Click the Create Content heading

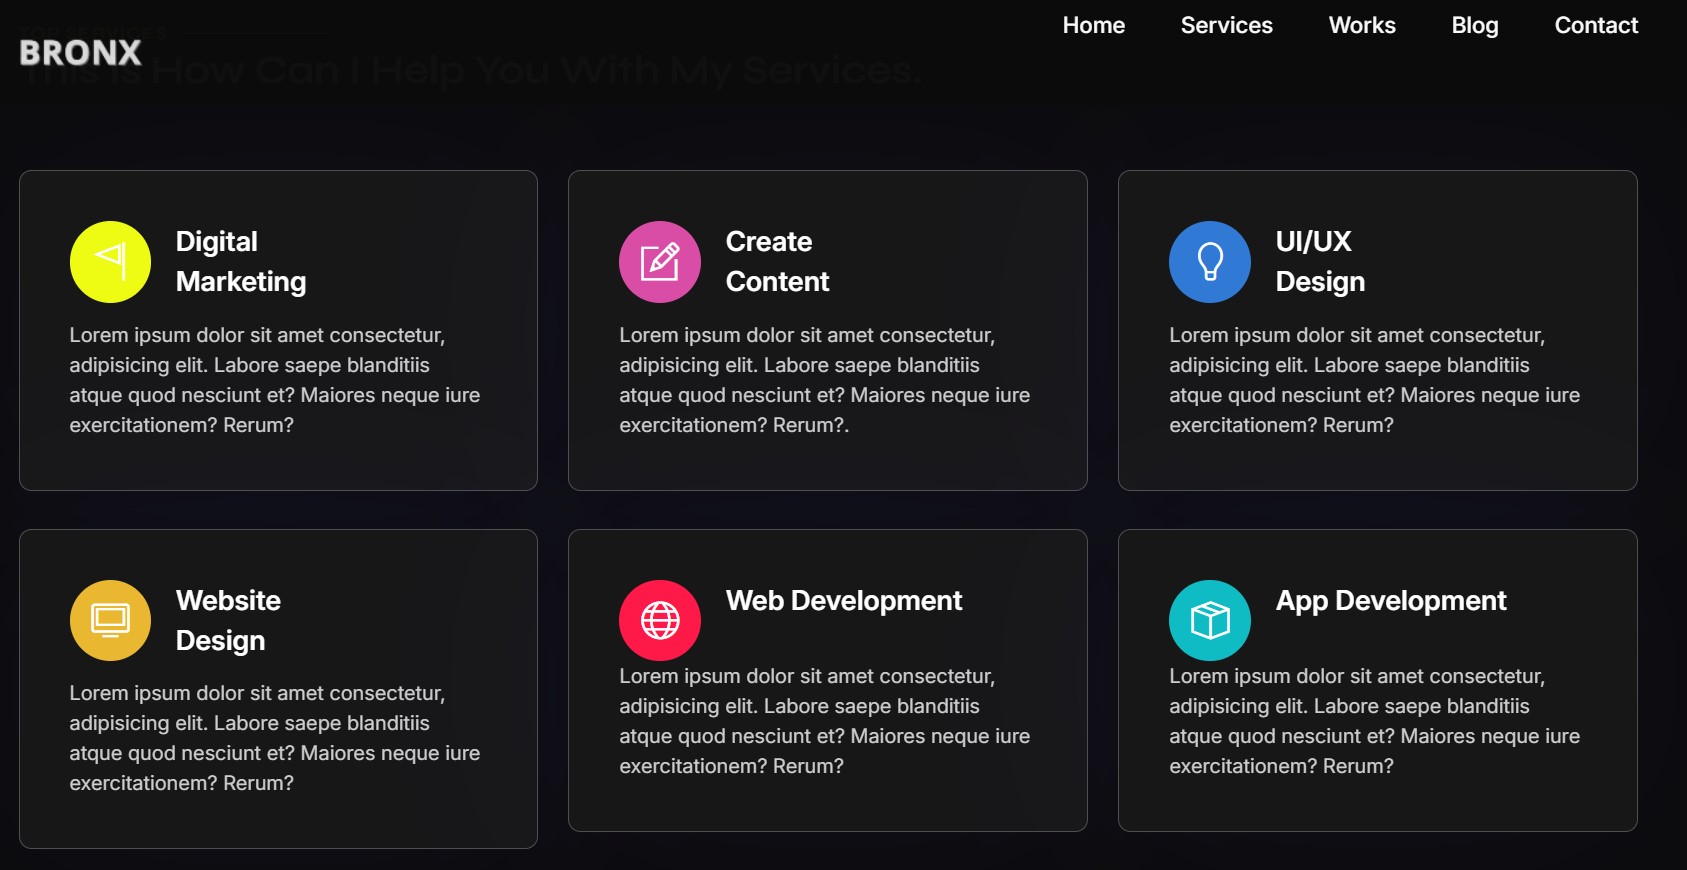click(777, 262)
